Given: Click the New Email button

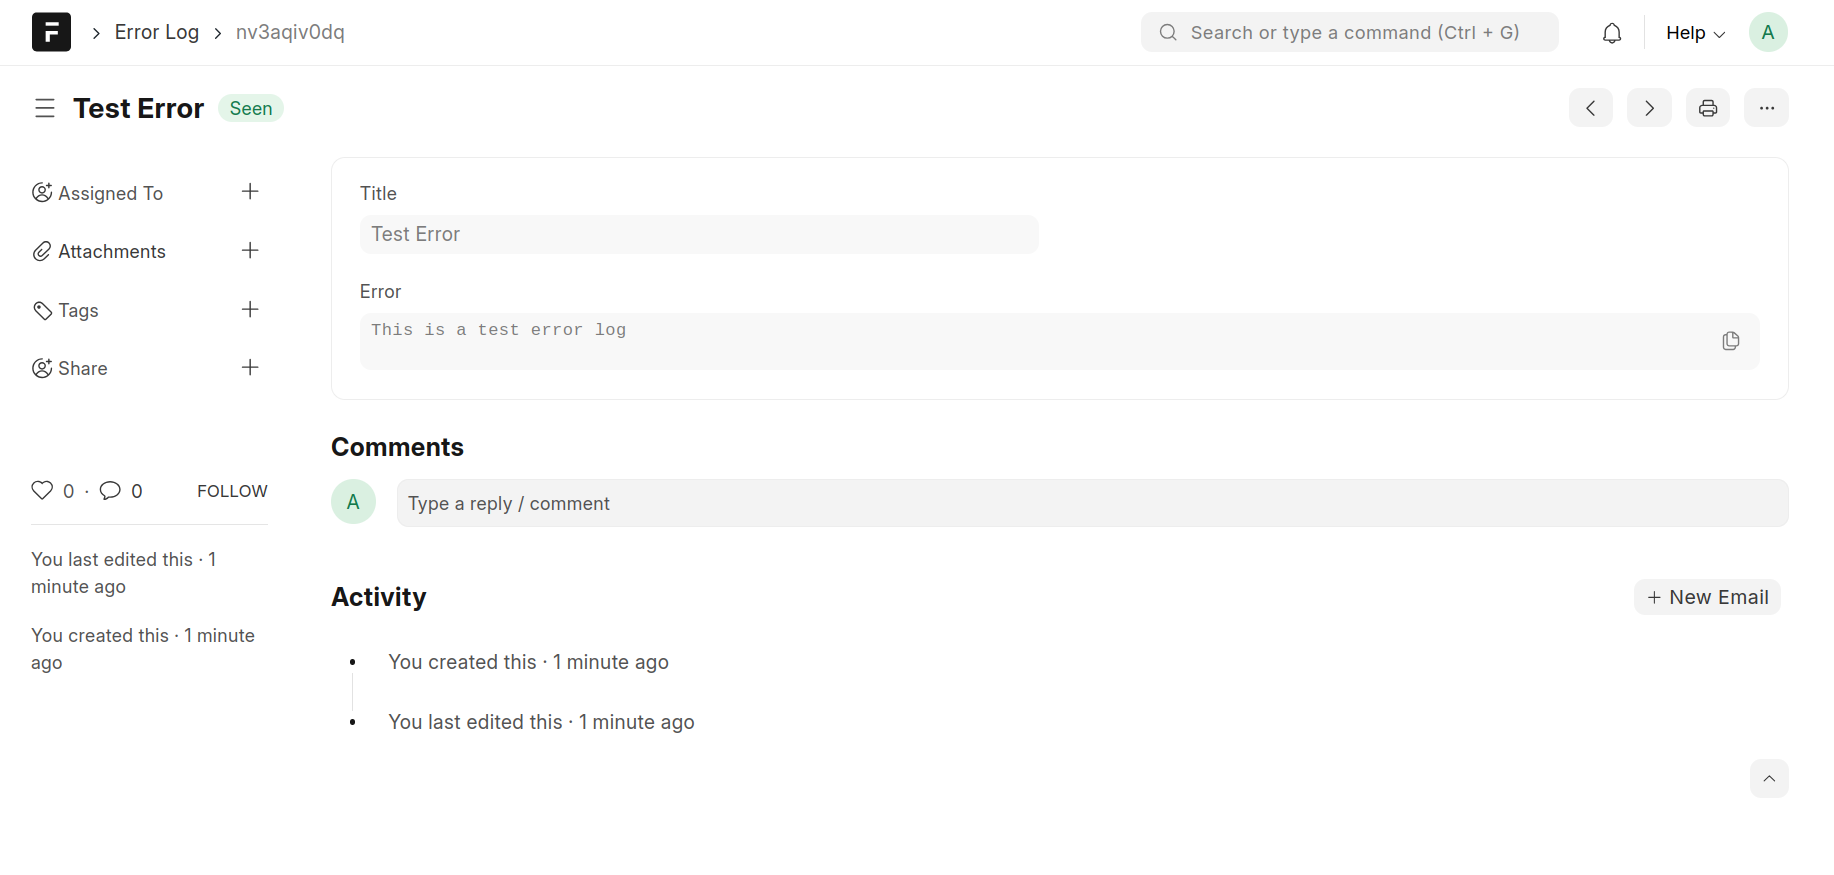Looking at the screenshot, I should pyautogui.click(x=1707, y=597).
